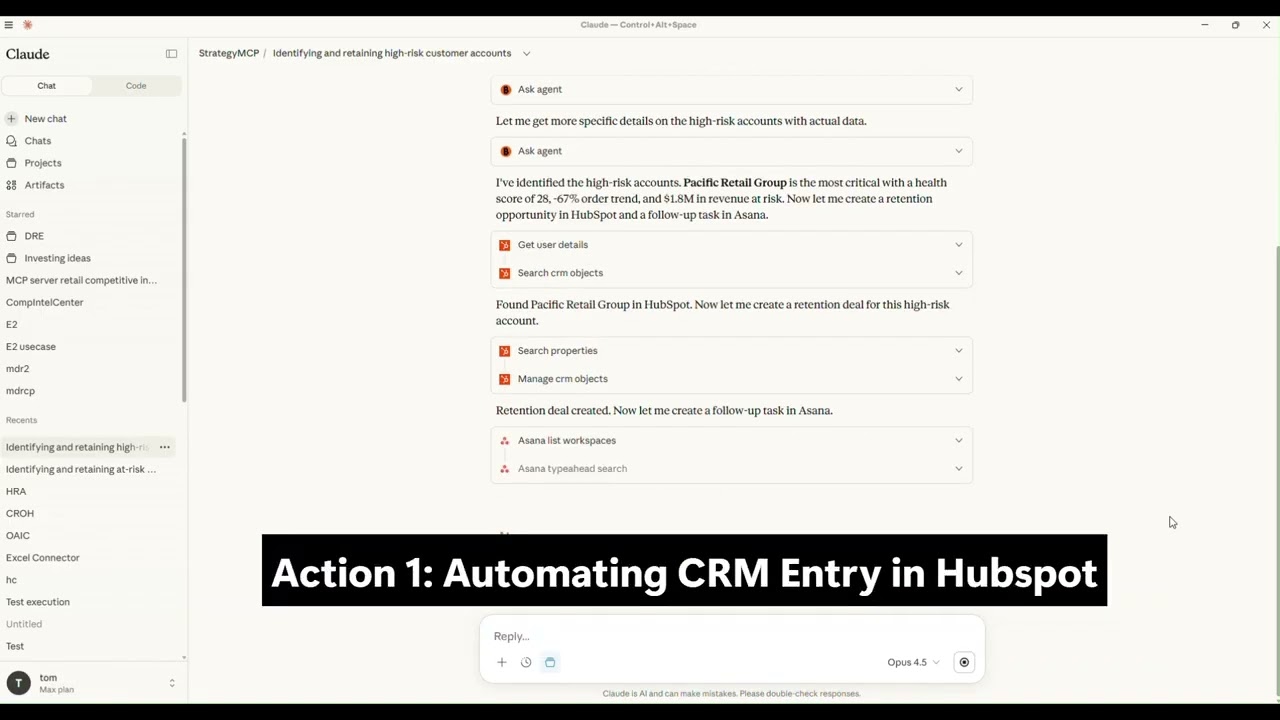Viewport: 1280px width, 720px height.
Task: Click the Asana icon beside Asana list workspaces
Action: [x=505, y=441]
